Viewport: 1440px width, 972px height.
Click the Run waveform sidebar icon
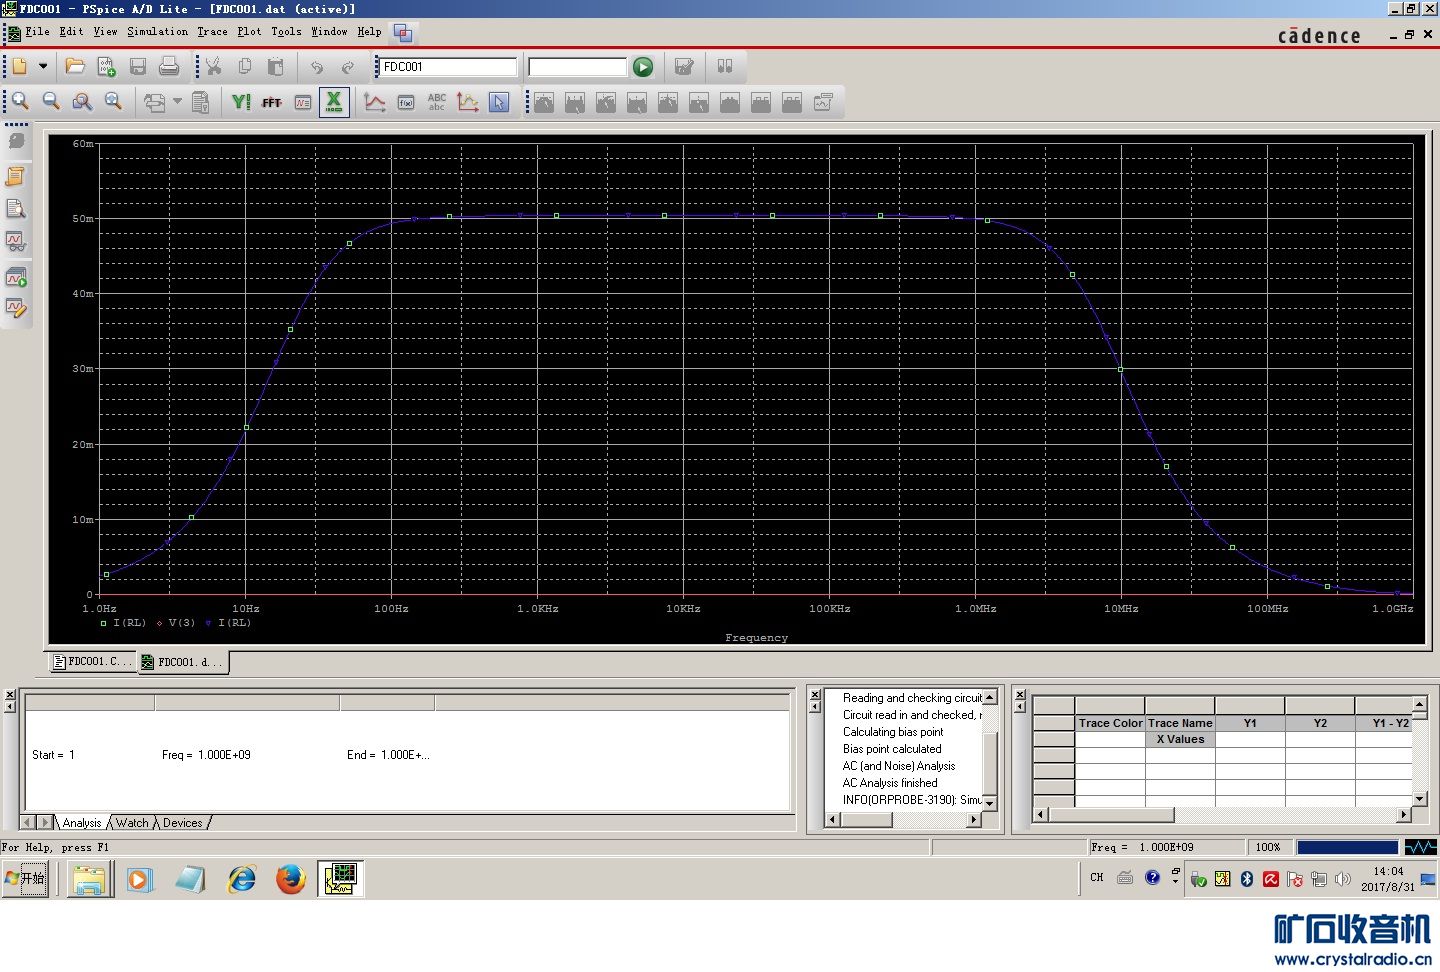point(15,277)
